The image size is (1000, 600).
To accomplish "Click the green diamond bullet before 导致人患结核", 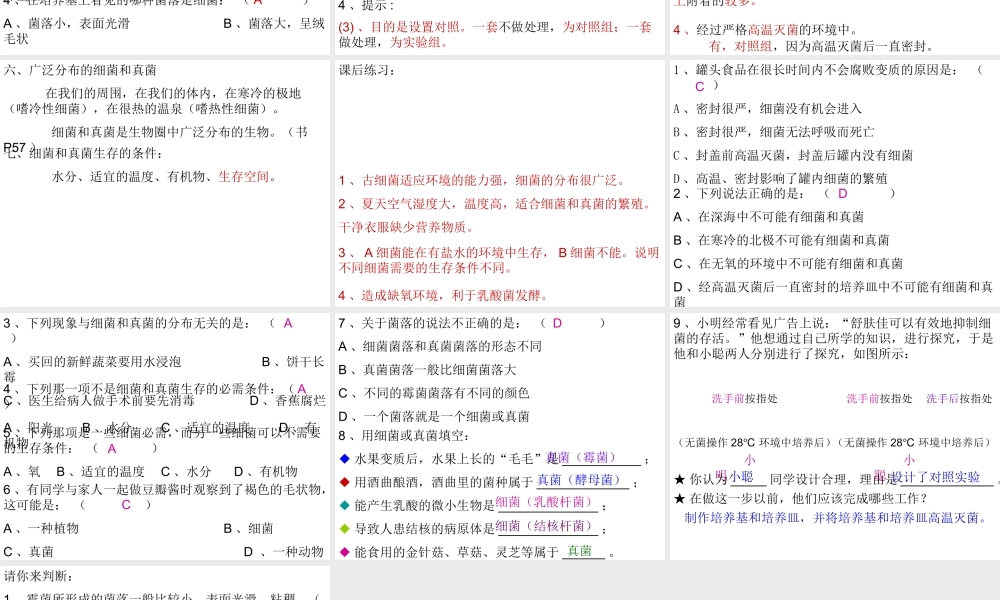I will [x=344, y=528].
